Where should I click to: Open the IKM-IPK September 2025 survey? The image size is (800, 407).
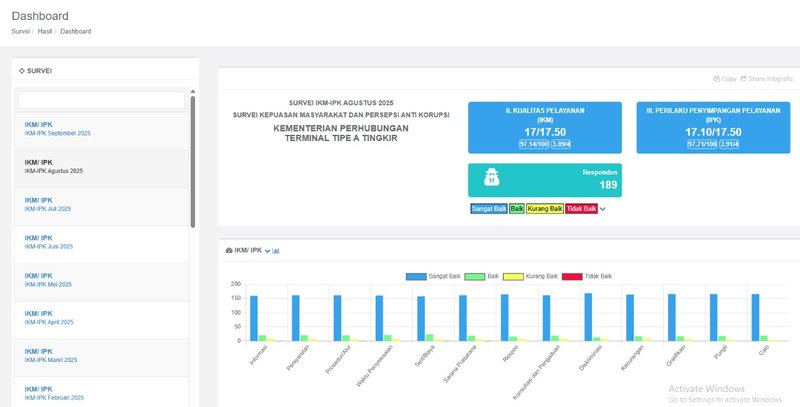pos(58,133)
